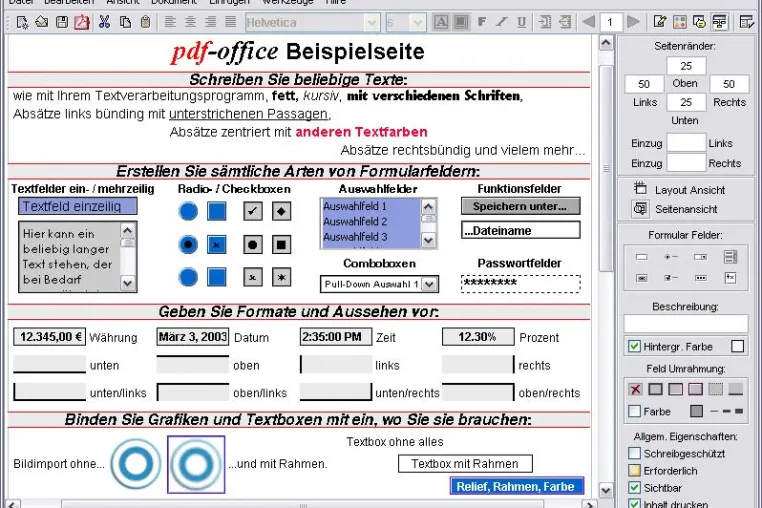Viewport: 762px width, 508px height.
Task: Insert a password form field icon
Action: 700,278
